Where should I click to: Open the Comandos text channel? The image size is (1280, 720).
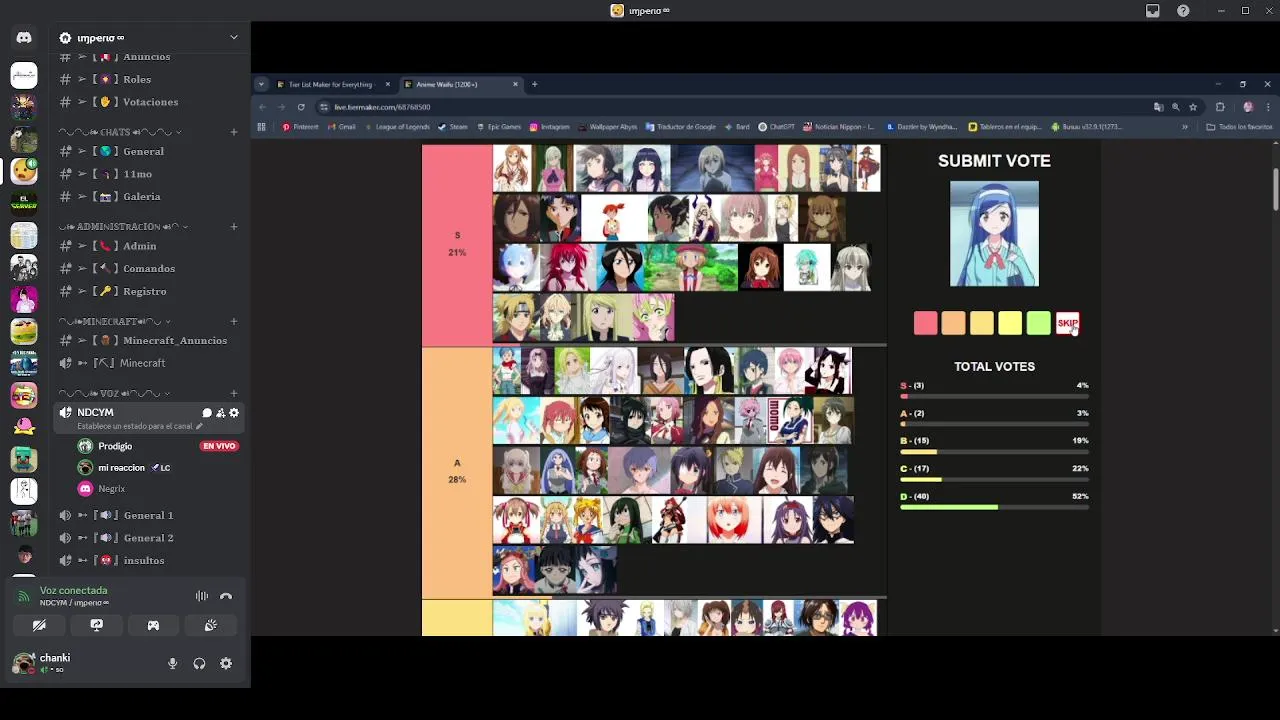(x=149, y=269)
